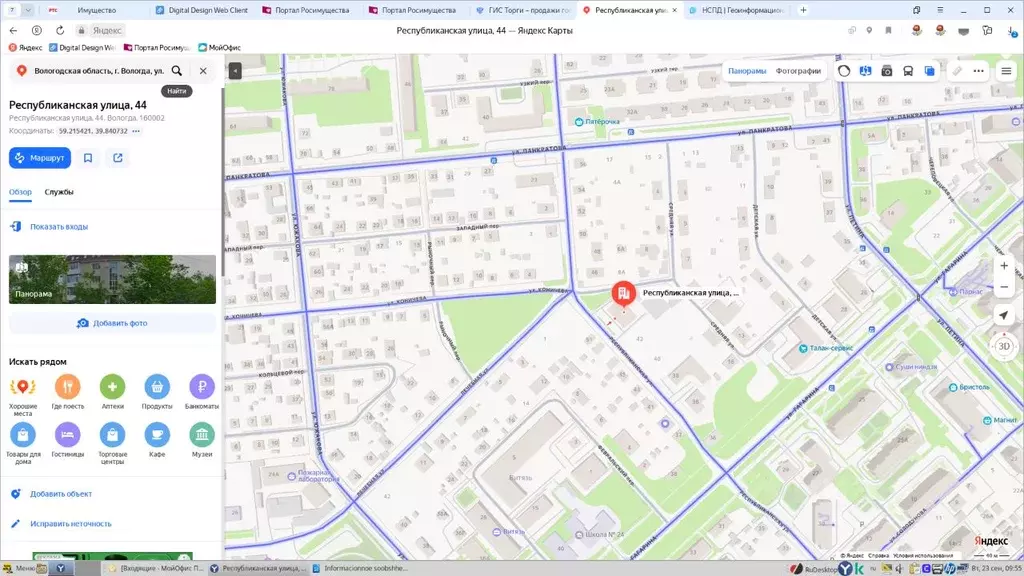Save place with bookmark icon
Viewport: 1024px width, 576px height.
pyautogui.click(x=88, y=158)
